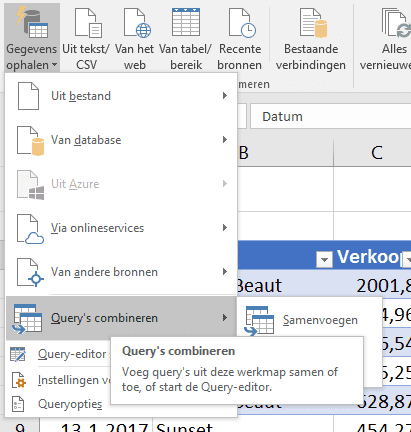Open the Recente bronnen icon
Viewport: 411px width, 432px height.
click(x=242, y=23)
